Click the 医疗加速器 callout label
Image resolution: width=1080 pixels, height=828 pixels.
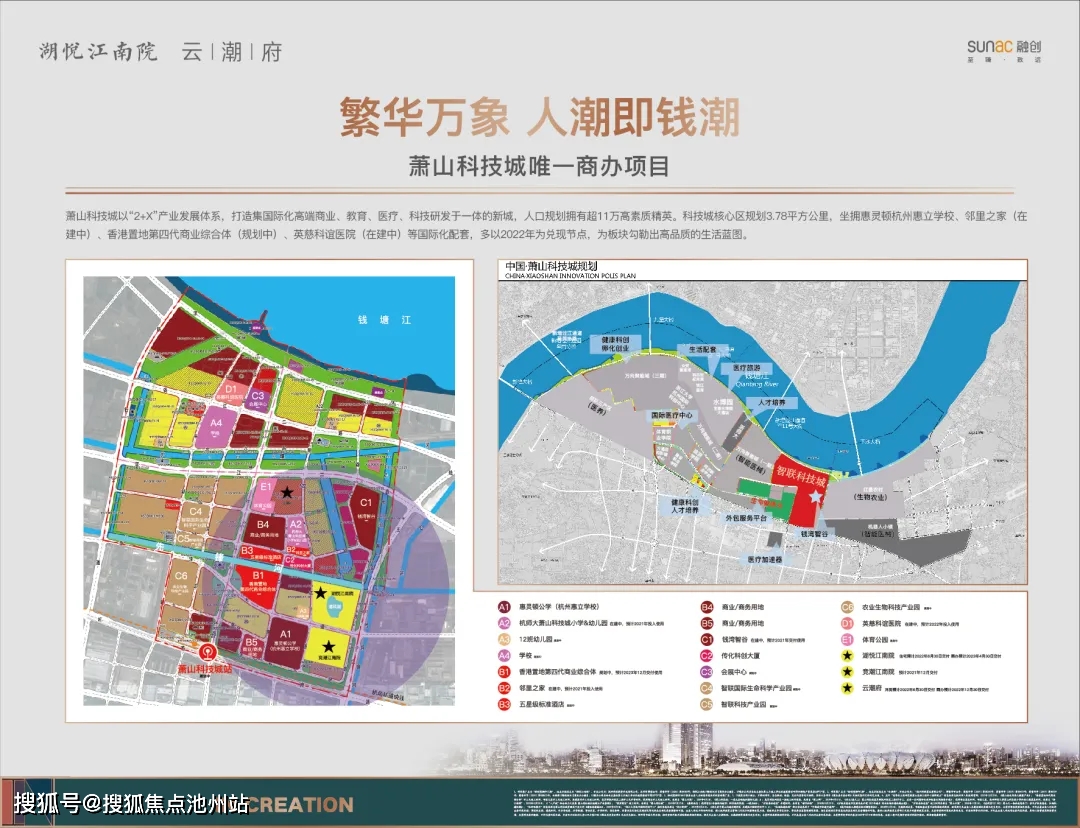pyautogui.click(x=765, y=559)
